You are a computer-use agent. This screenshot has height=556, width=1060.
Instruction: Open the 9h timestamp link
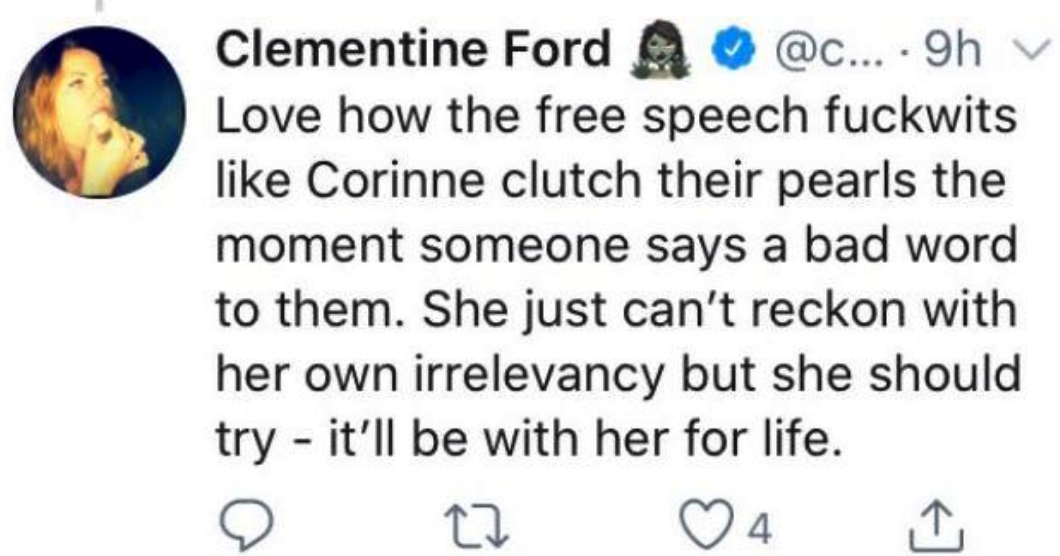(x=953, y=50)
